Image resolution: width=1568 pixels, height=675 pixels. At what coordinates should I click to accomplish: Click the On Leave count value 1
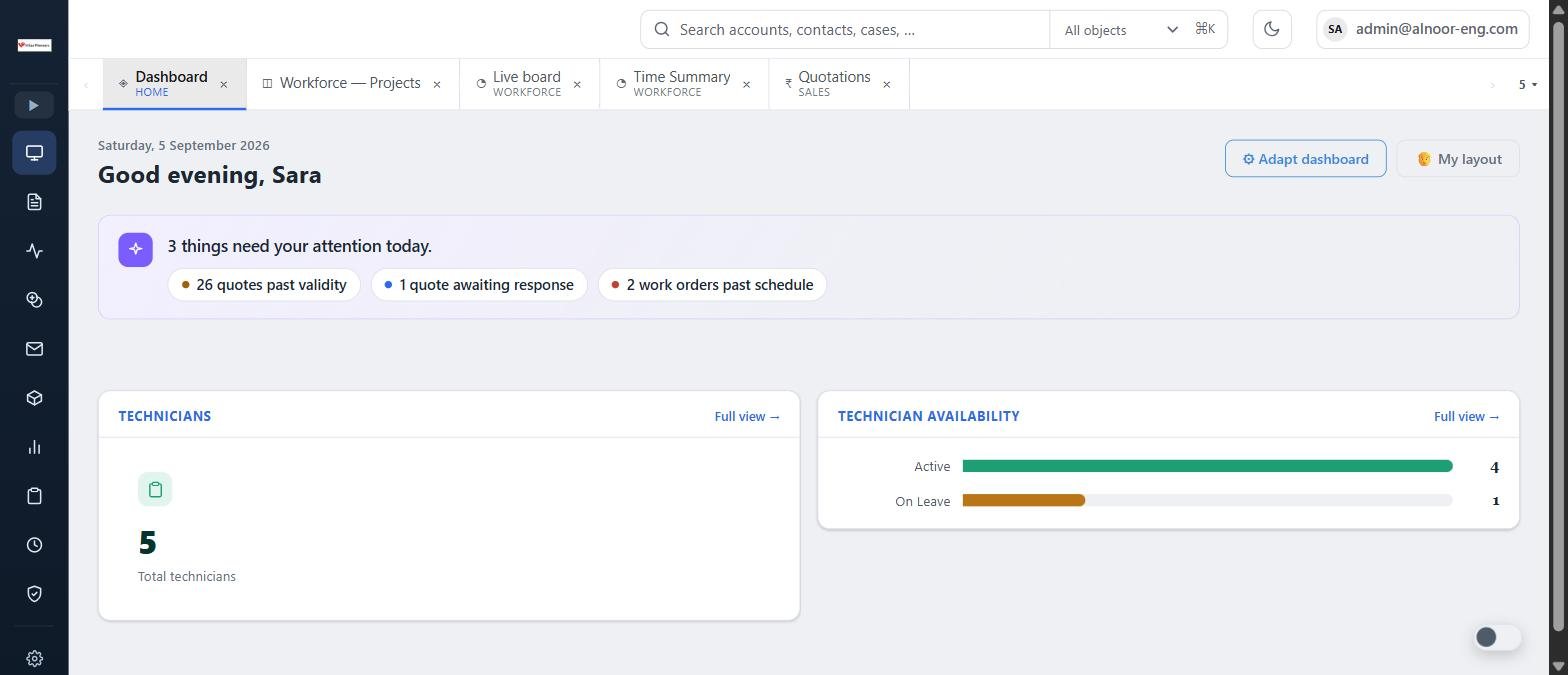point(1496,501)
